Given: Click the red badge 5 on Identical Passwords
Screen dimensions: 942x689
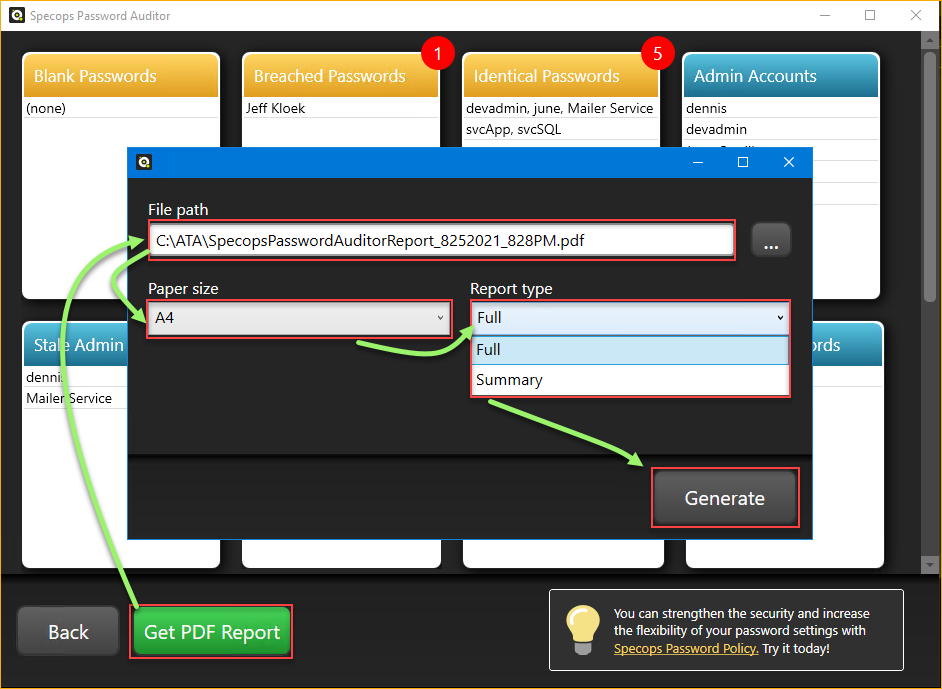Looking at the screenshot, I should tap(657, 53).
